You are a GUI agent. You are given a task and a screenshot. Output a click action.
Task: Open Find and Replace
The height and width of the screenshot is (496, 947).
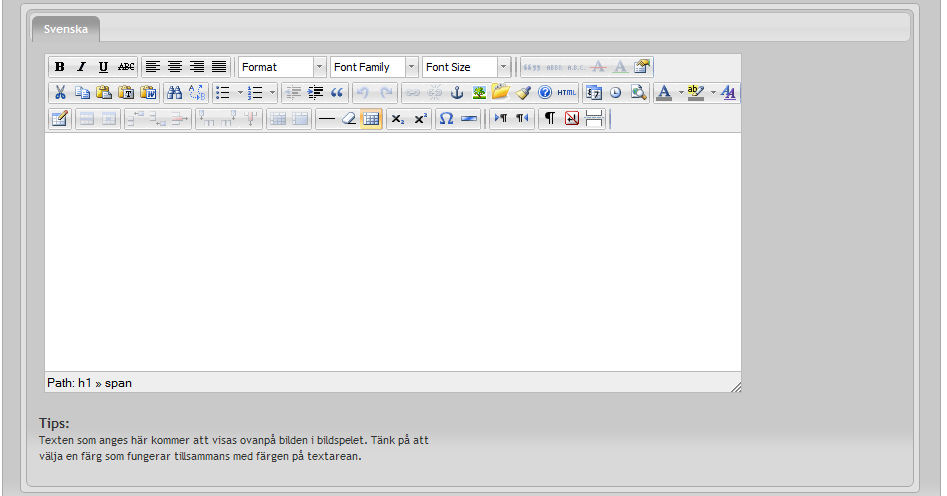[197, 93]
